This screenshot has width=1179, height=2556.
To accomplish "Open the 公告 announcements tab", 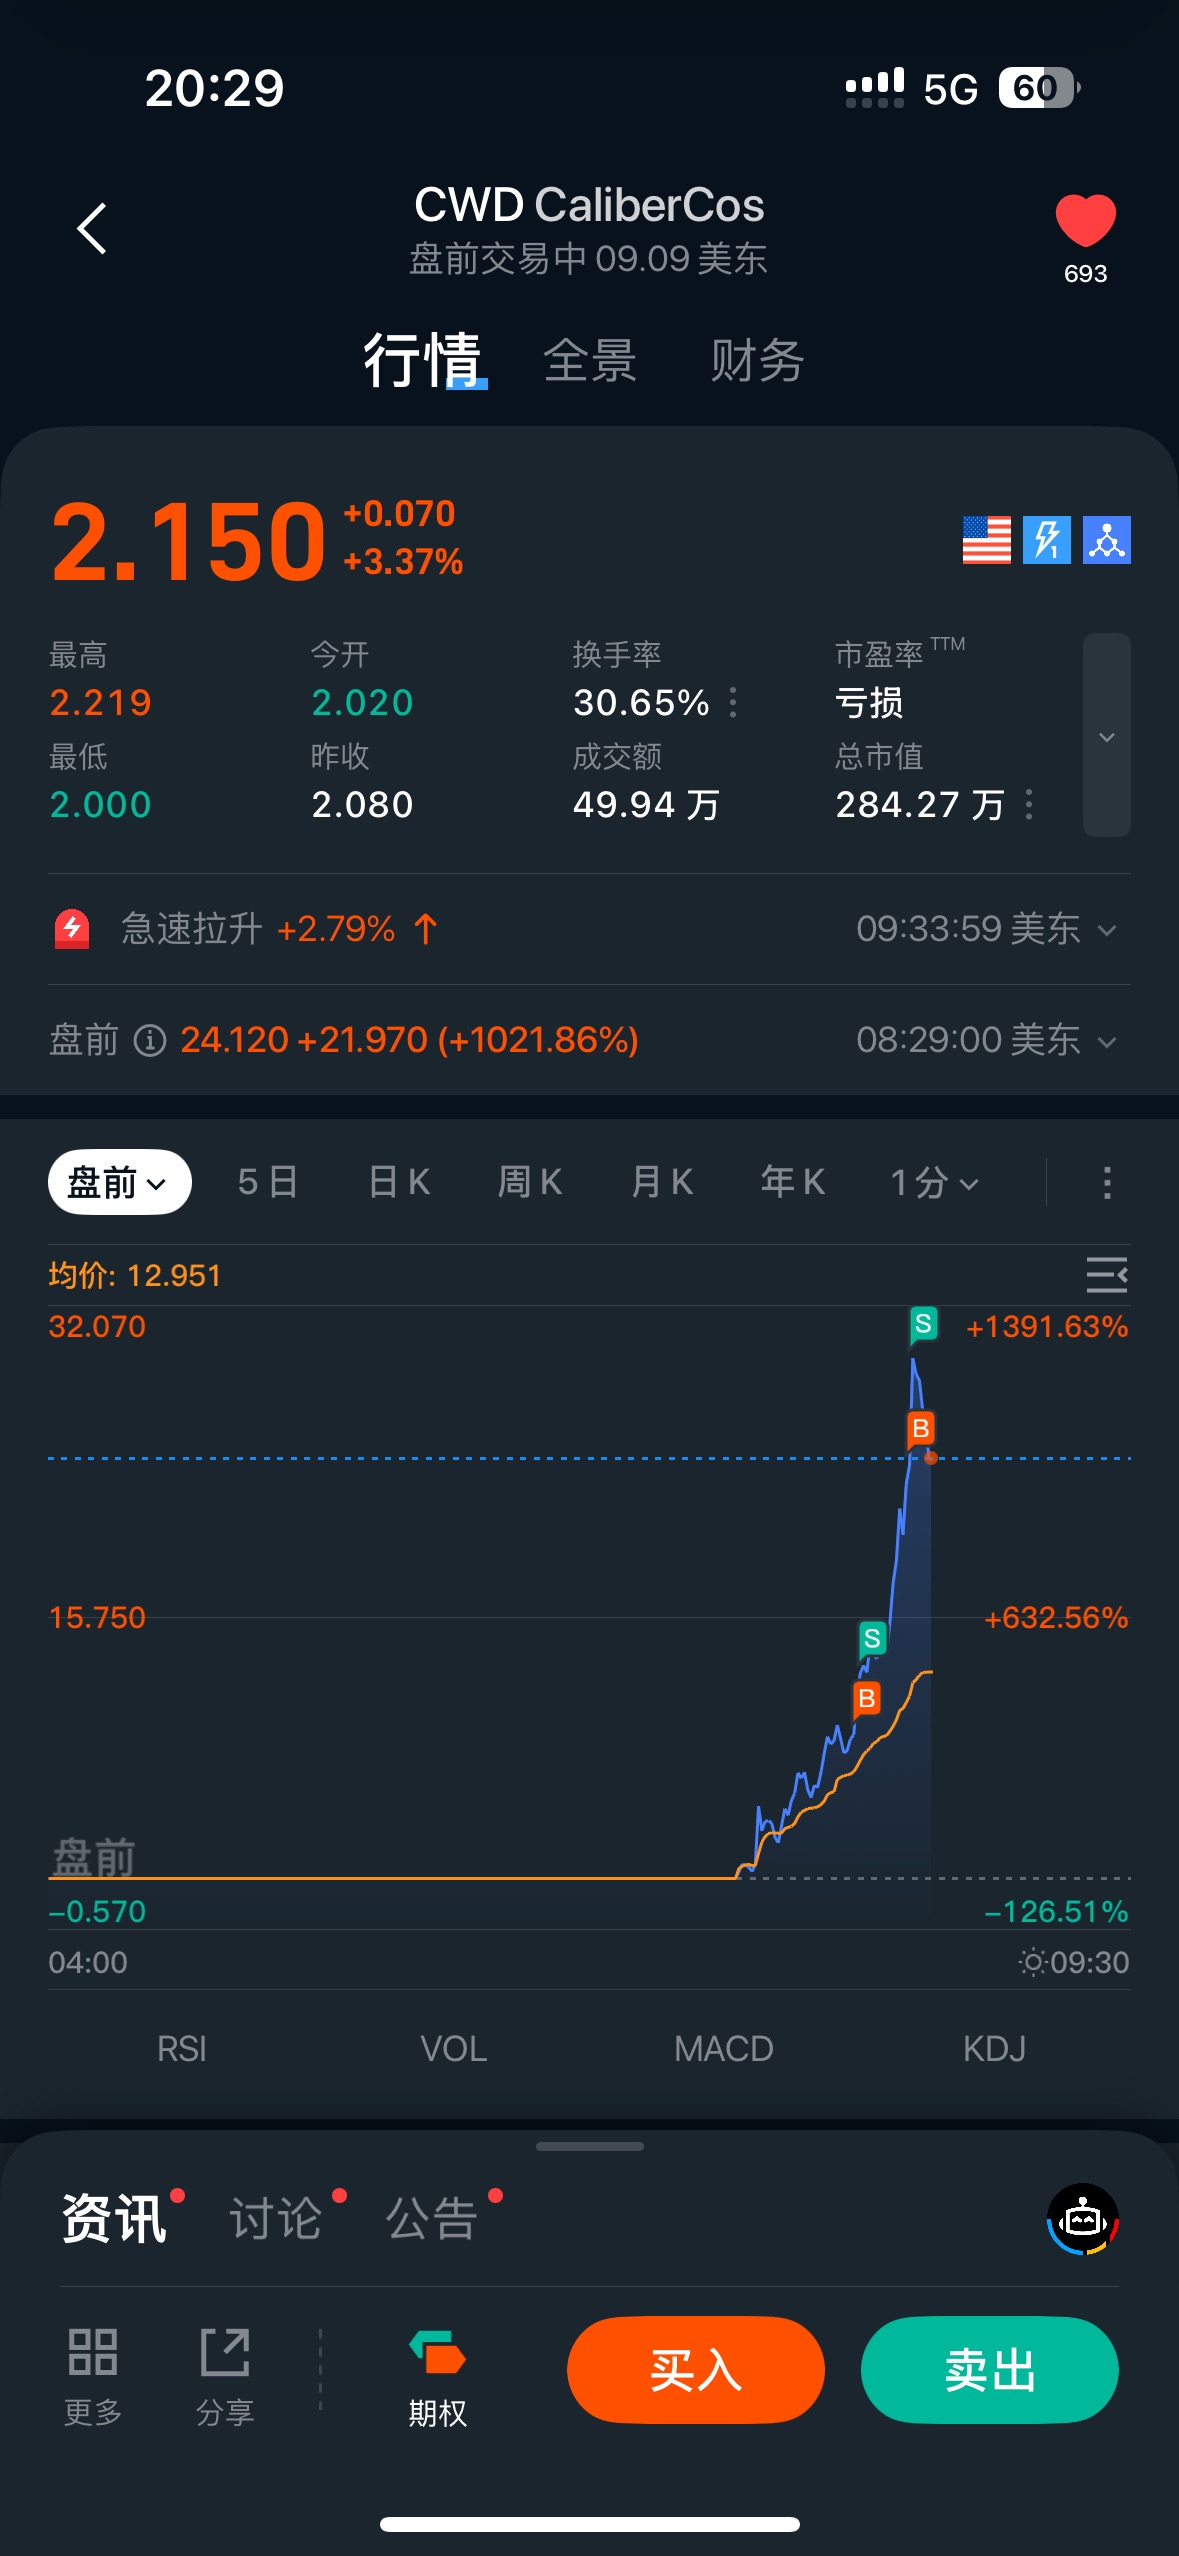I will pyautogui.click(x=432, y=2220).
